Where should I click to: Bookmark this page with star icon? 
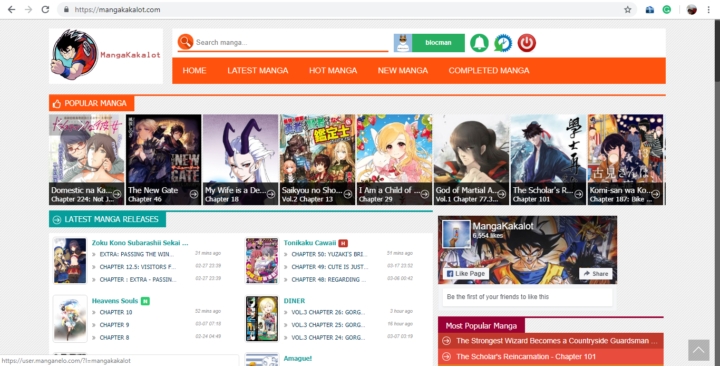(627, 9)
